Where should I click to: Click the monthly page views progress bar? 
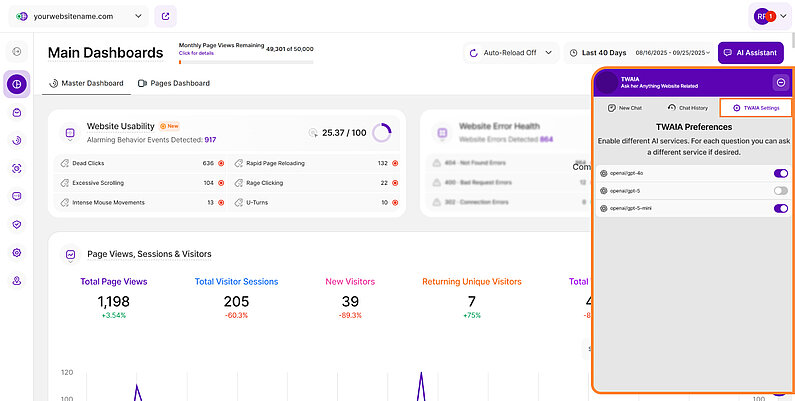[x=245, y=61]
